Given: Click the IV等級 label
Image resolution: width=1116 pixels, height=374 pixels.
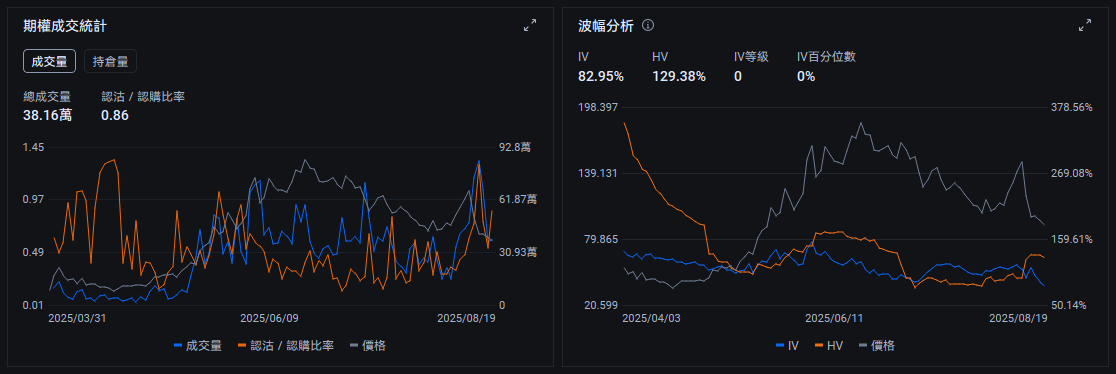Looking at the screenshot, I should (751, 57).
